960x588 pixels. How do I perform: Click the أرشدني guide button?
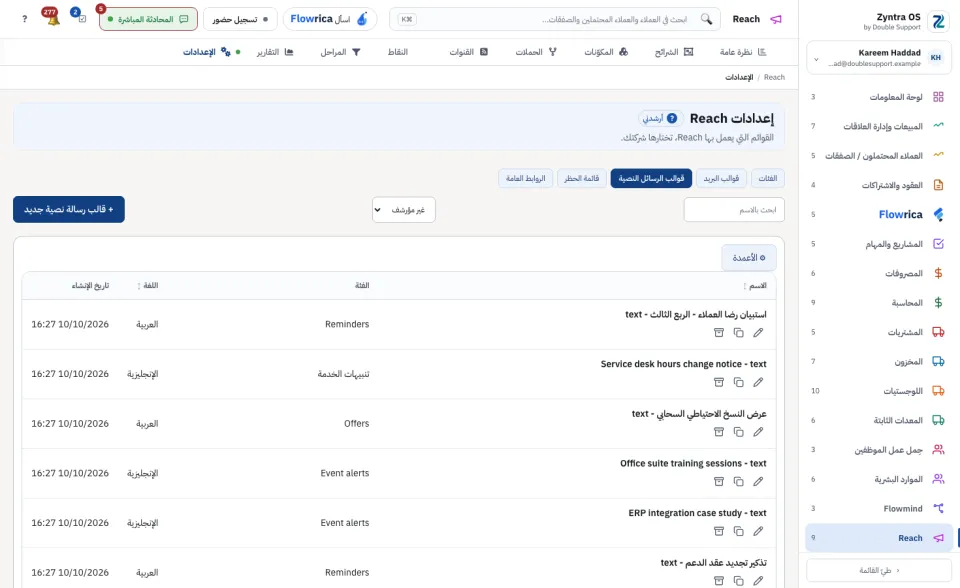[x=660, y=118]
